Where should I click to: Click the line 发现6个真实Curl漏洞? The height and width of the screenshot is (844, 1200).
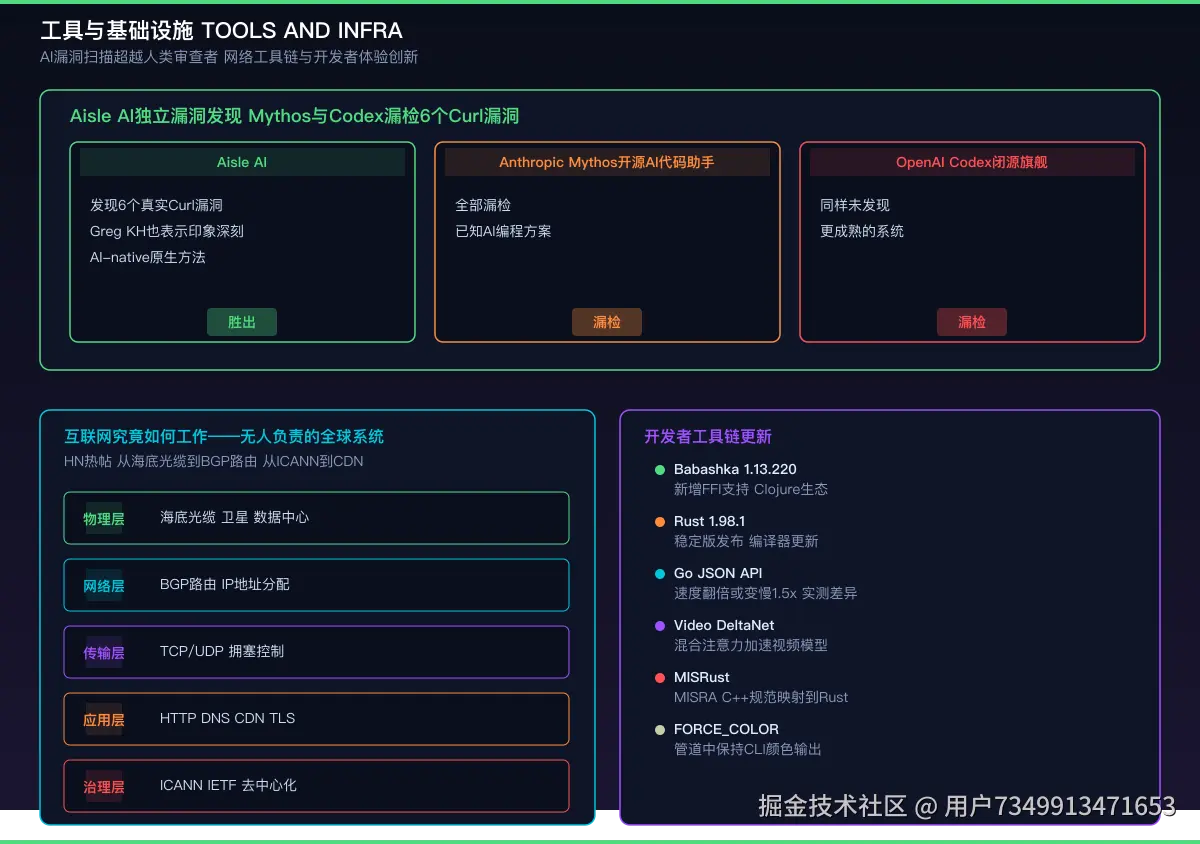coord(156,205)
